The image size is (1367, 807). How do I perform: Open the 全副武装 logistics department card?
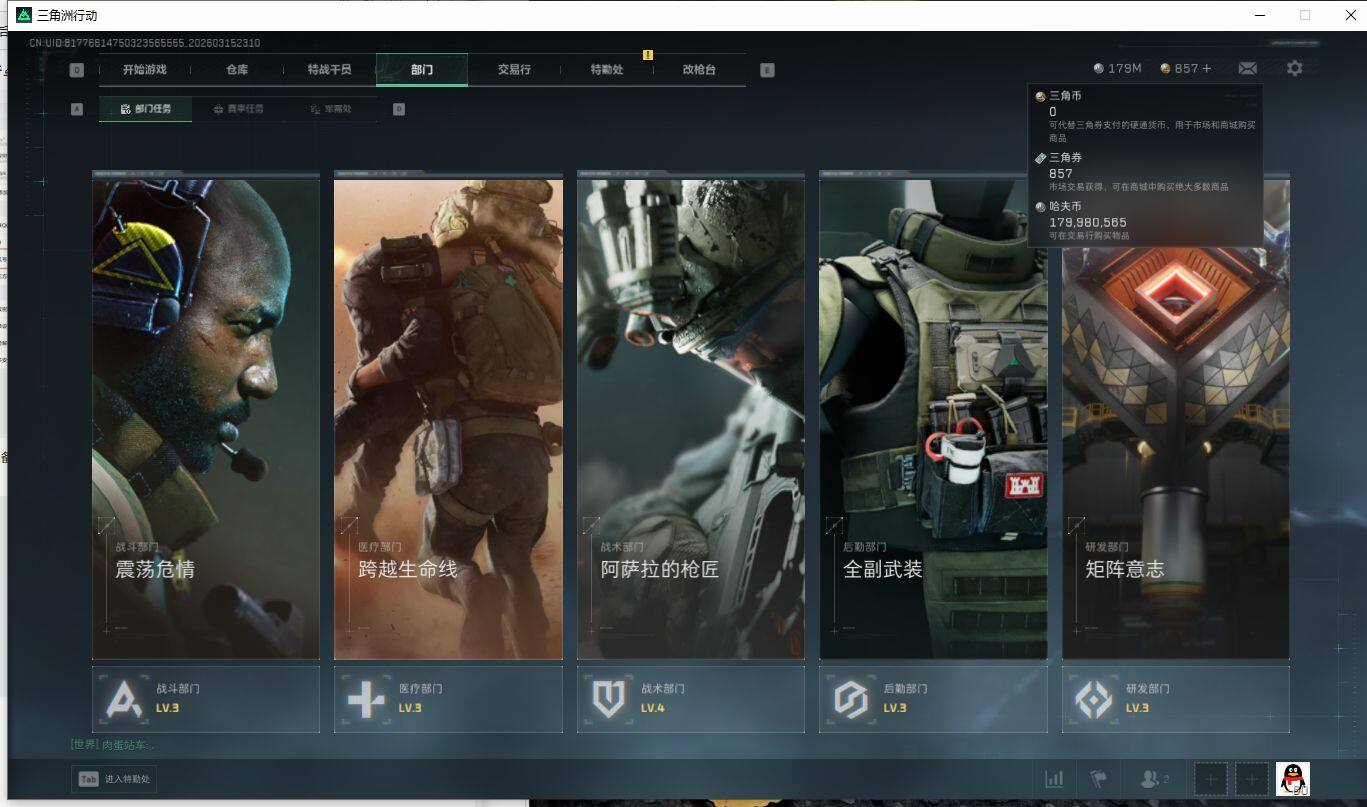click(933, 418)
